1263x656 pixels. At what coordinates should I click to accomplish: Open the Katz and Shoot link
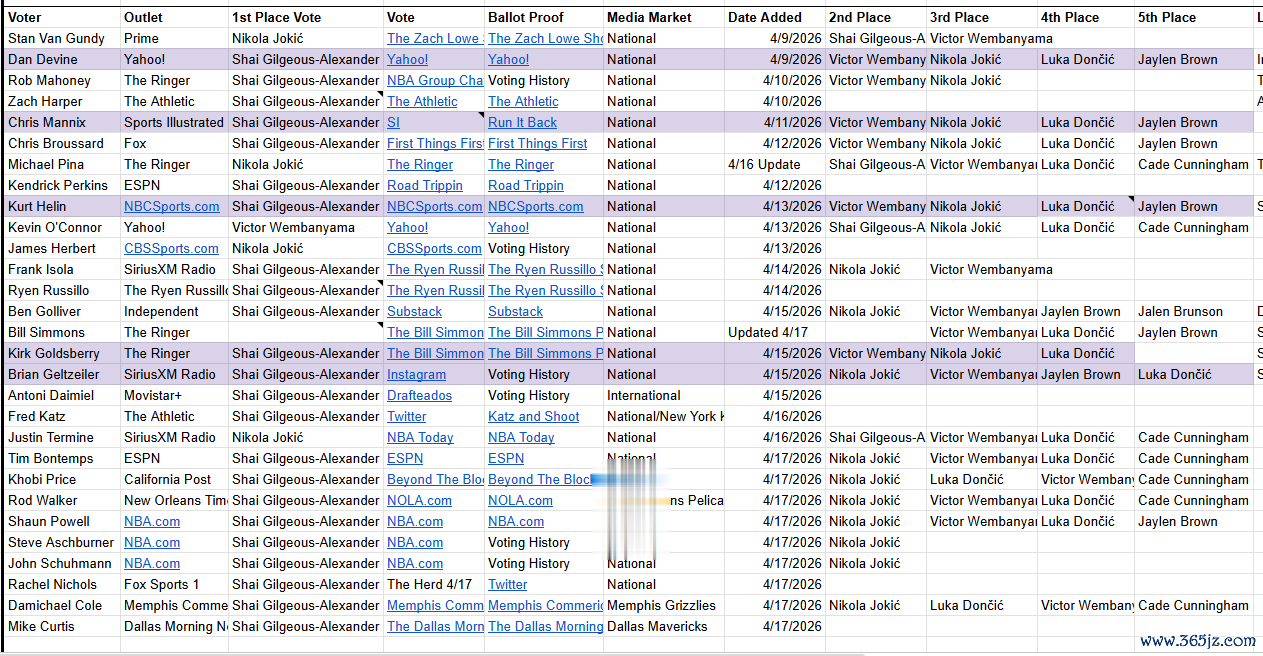coord(533,416)
